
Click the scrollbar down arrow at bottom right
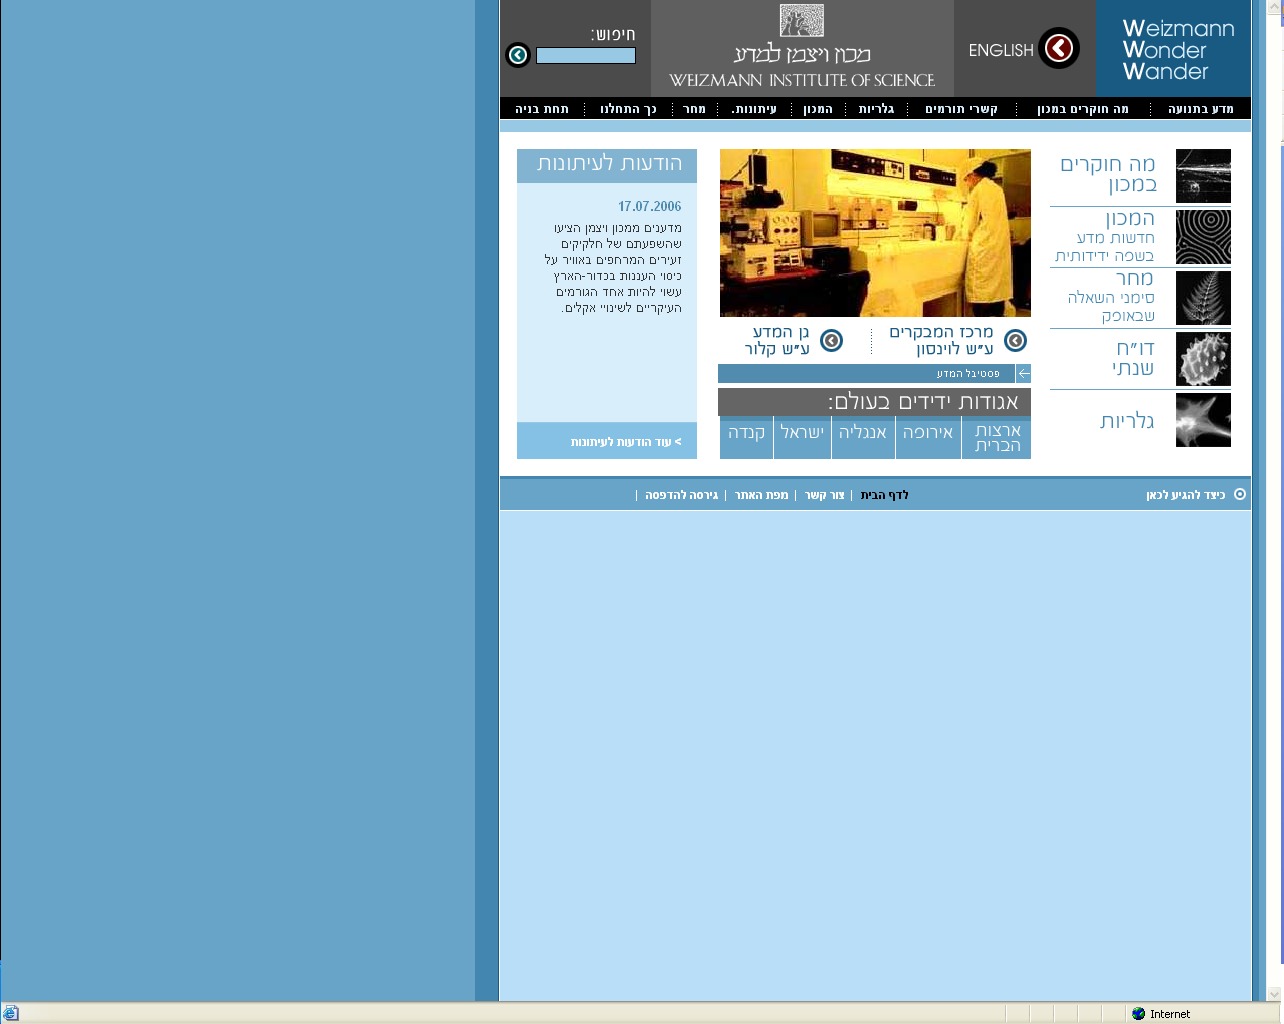tap(1273, 994)
